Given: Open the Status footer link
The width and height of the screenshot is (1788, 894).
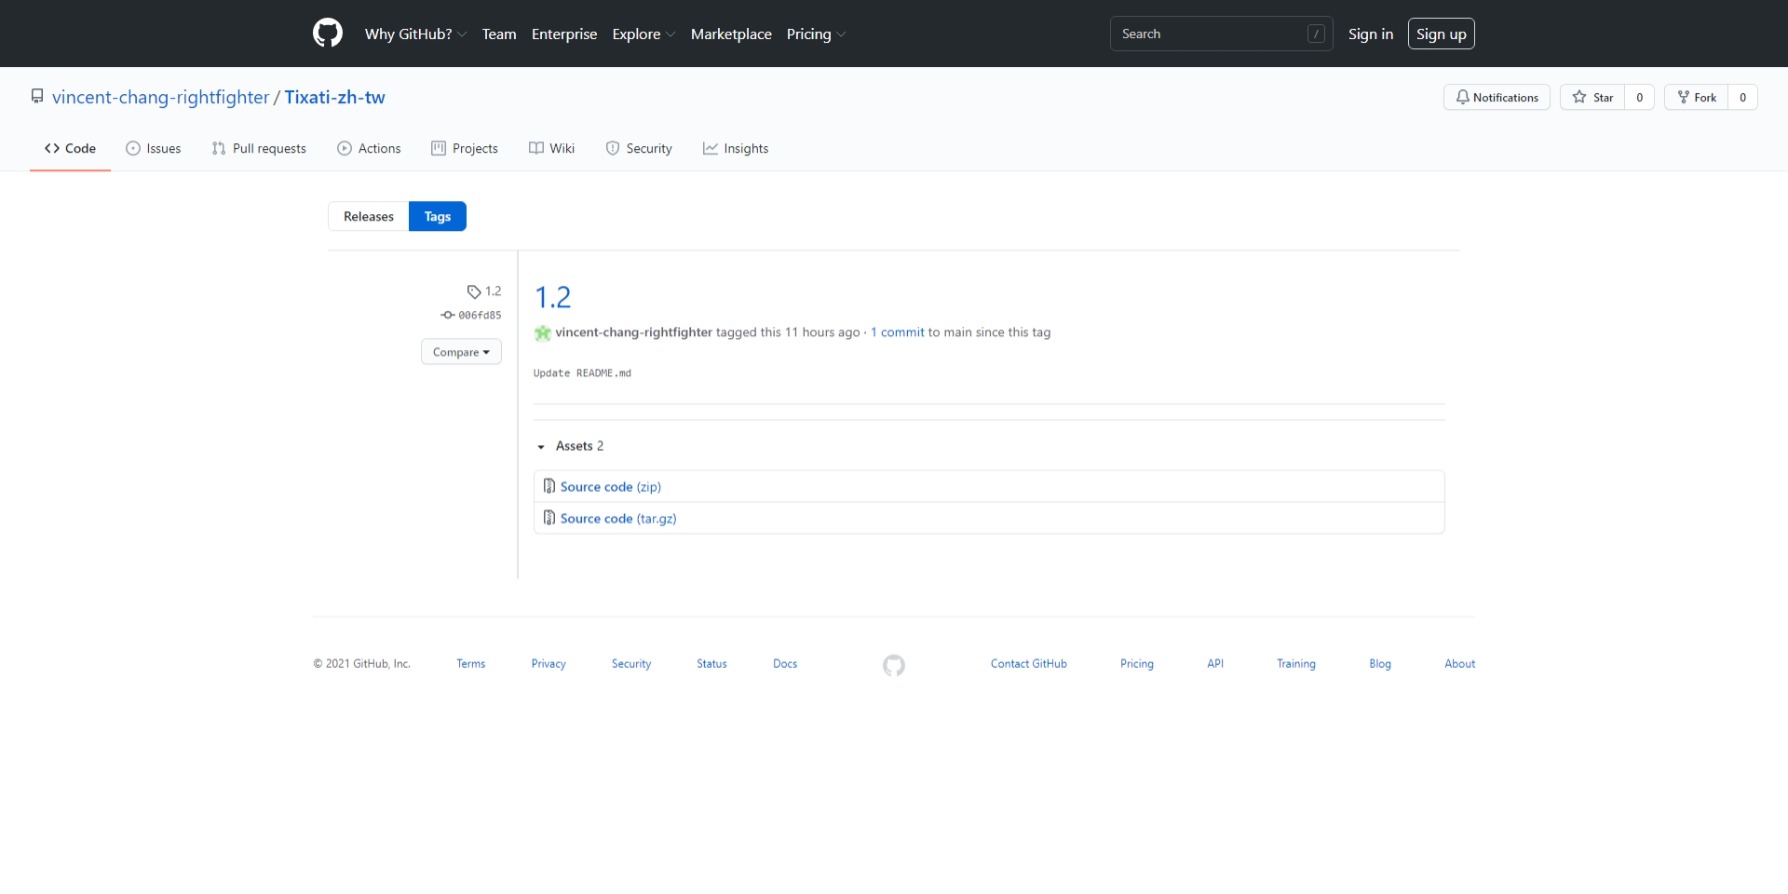Looking at the screenshot, I should click(711, 664).
